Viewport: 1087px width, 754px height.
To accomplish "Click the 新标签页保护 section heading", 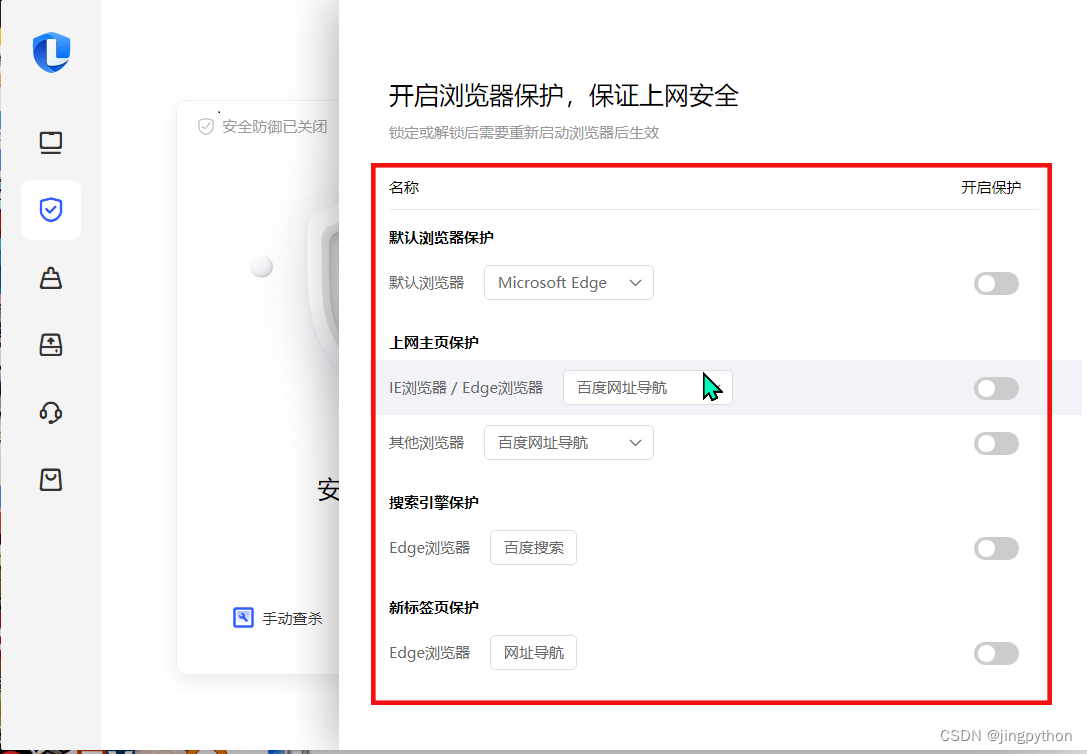I will (x=434, y=607).
